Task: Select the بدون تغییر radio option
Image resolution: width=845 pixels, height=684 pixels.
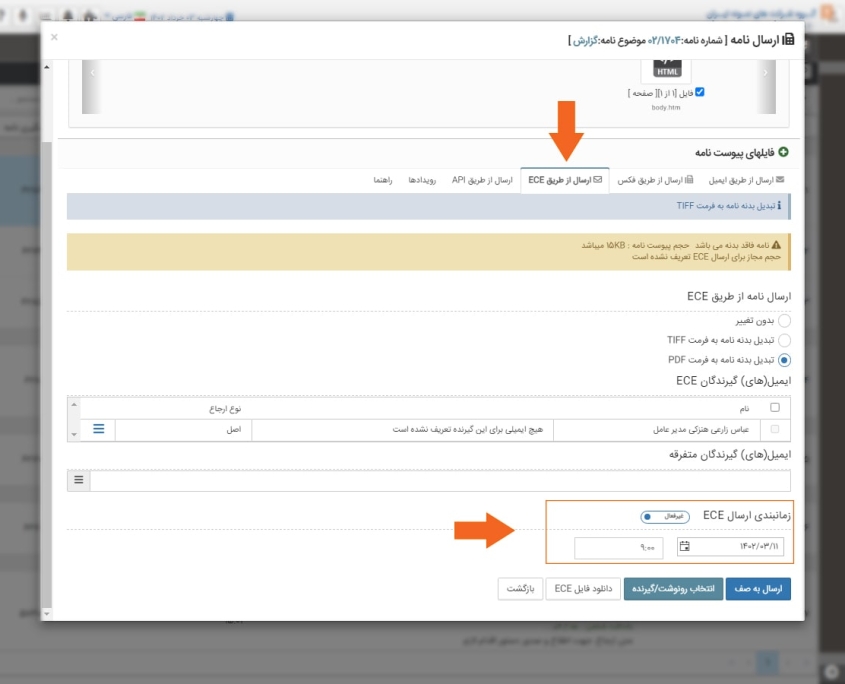Action: (x=784, y=321)
